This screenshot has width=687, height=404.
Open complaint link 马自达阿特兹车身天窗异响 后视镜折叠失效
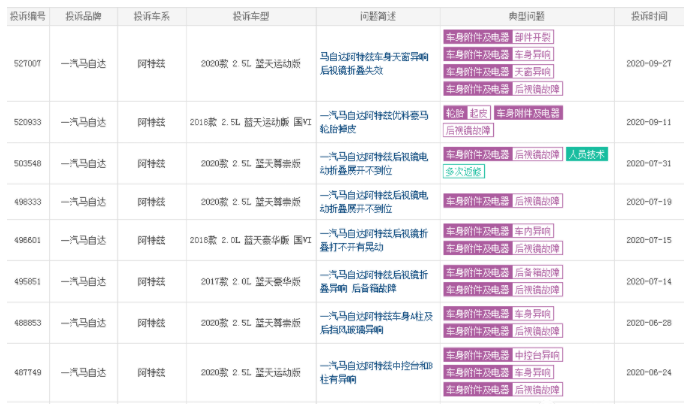[374, 64]
